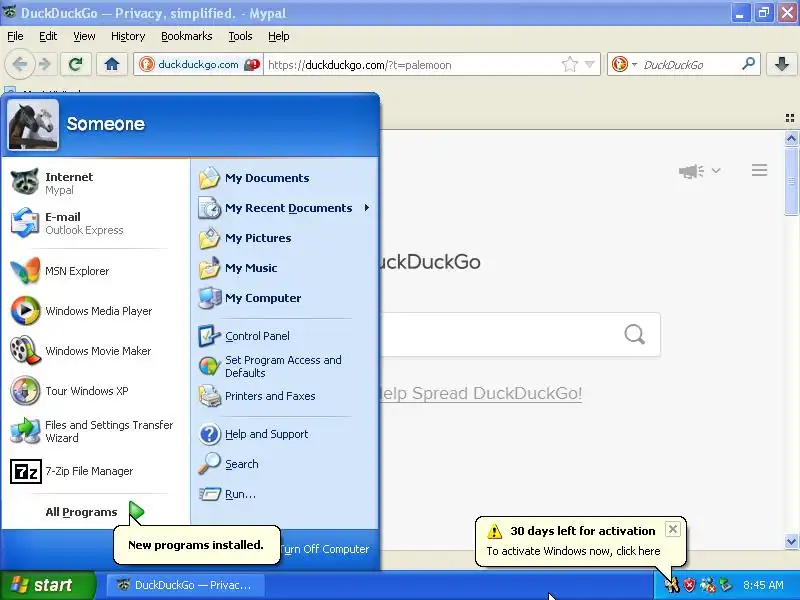Click the user account picture for Someone
The height and width of the screenshot is (600, 800).
(33, 124)
